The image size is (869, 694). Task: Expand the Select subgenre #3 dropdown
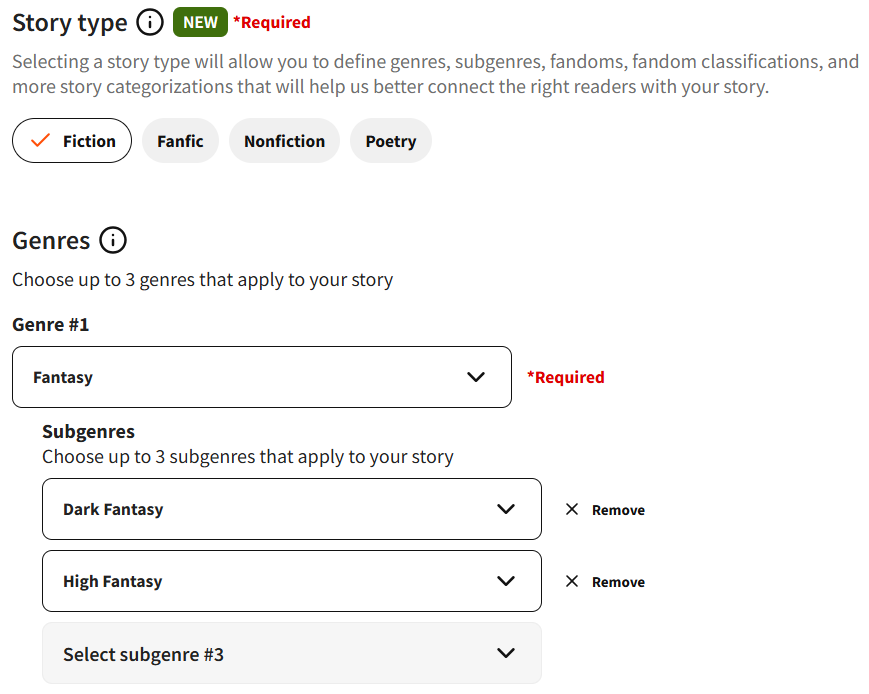[x=292, y=653]
